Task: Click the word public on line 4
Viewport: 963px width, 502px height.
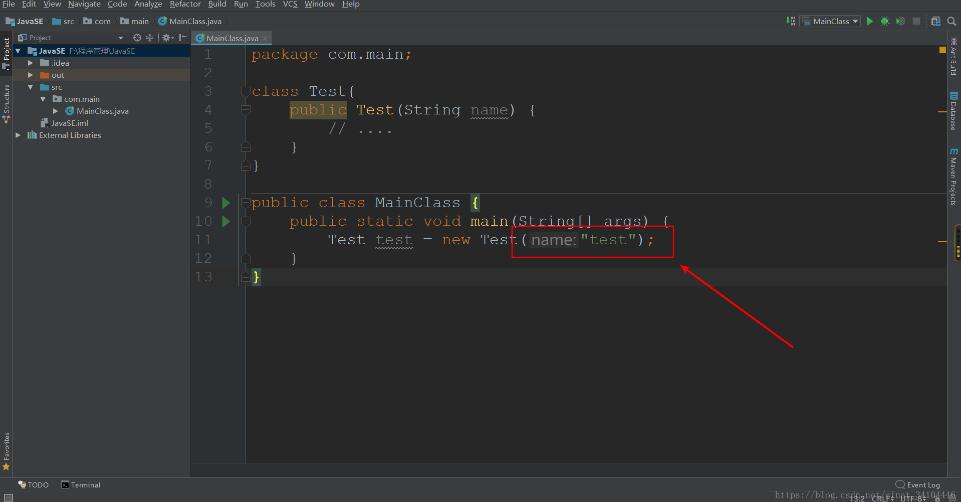Action: click(318, 110)
